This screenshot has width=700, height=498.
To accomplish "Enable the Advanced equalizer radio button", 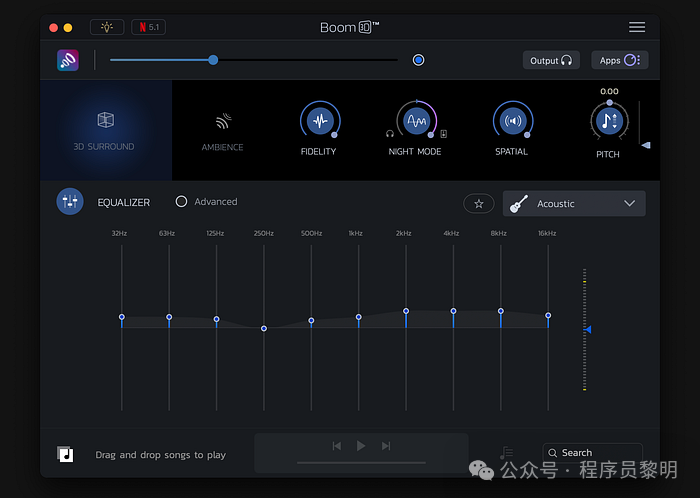I will 181,202.
